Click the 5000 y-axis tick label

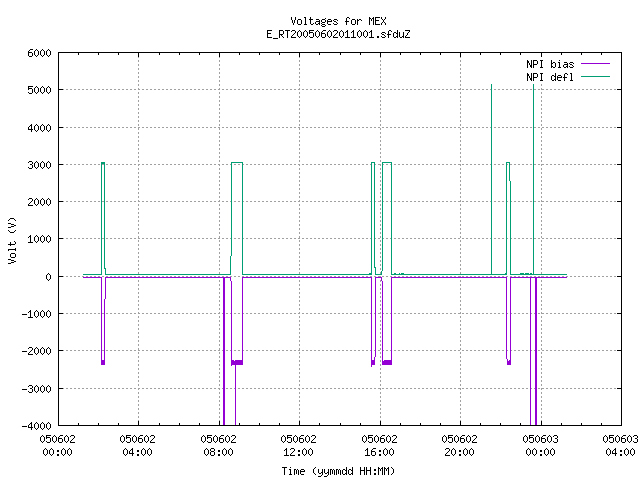coord(39,90)
